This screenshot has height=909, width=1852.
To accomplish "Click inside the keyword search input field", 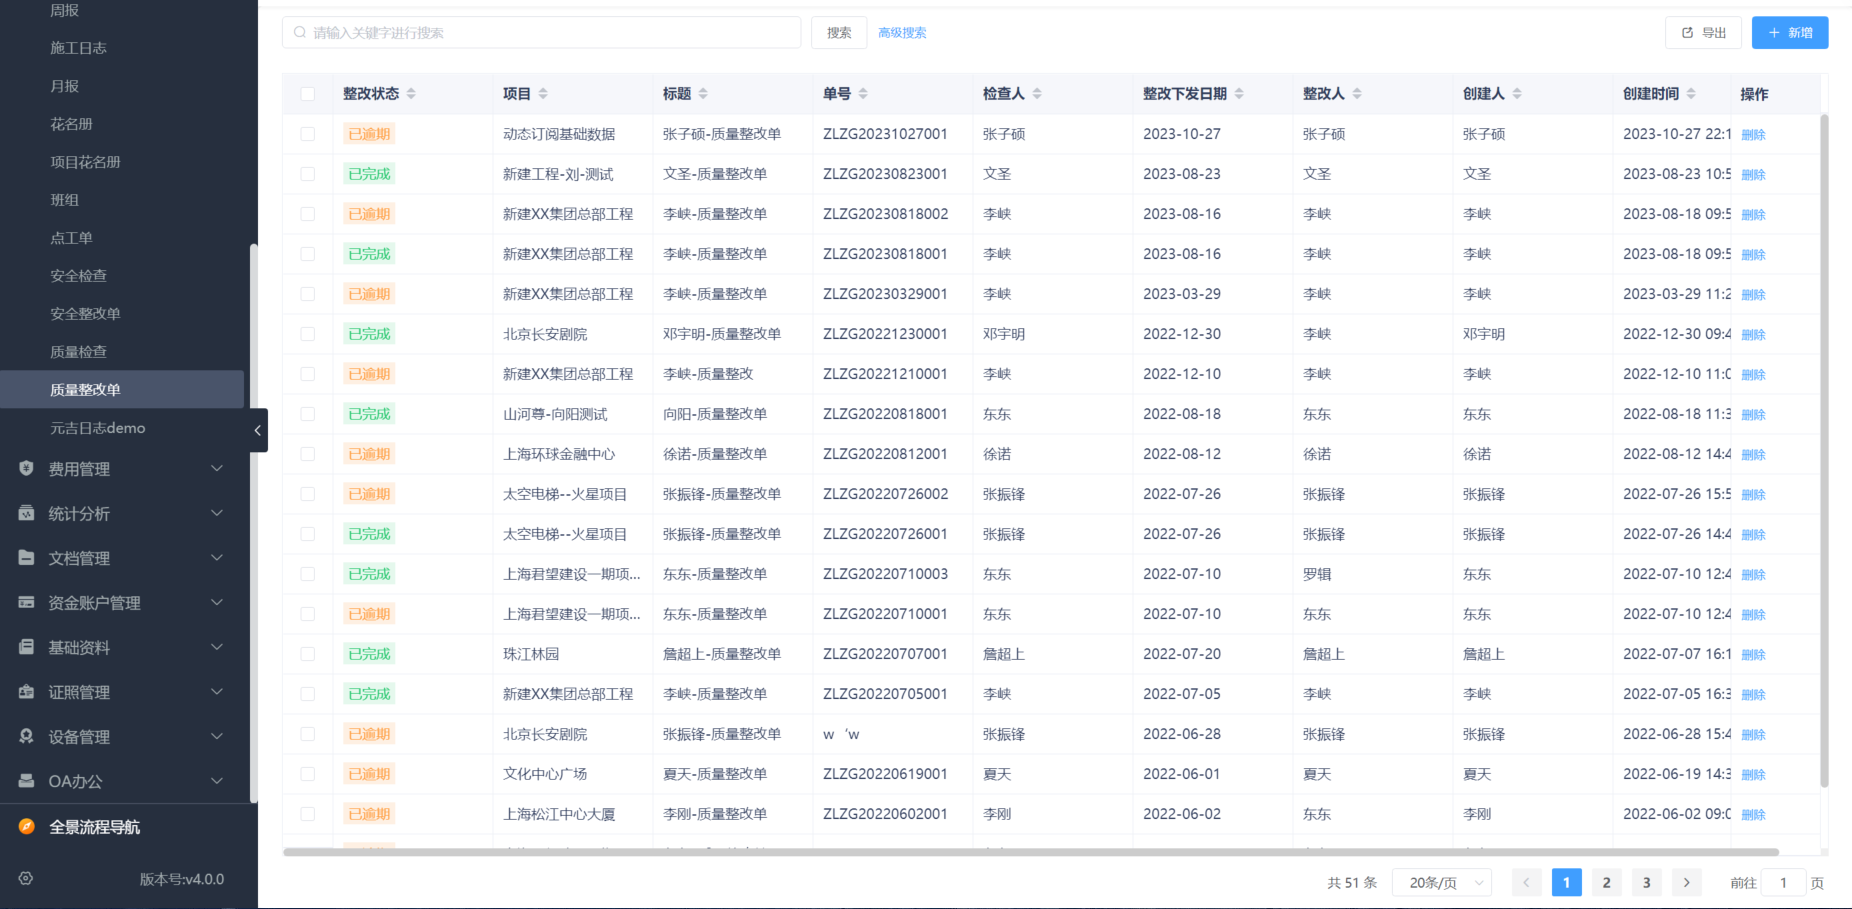I will (540, 32).
